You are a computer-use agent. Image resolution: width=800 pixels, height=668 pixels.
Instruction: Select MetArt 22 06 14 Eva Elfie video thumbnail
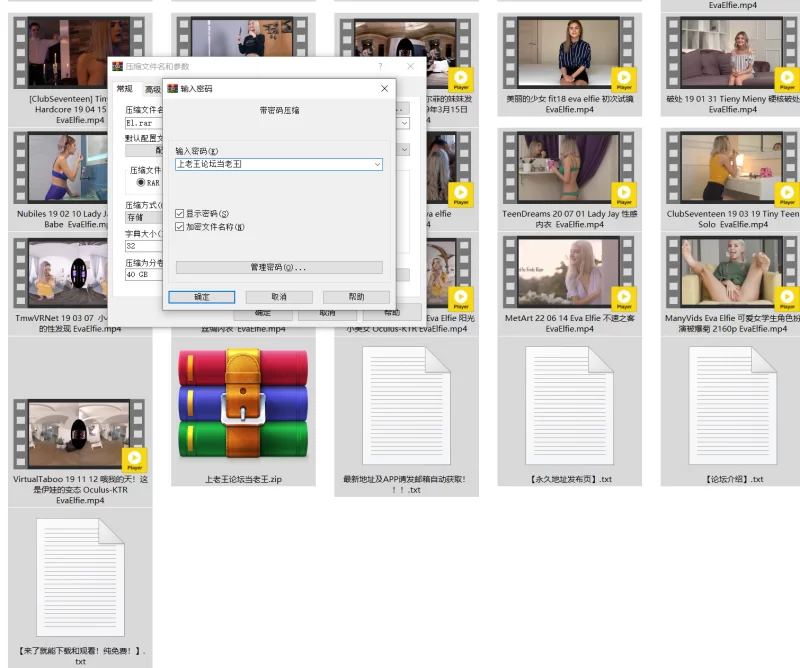click(569, 270)
